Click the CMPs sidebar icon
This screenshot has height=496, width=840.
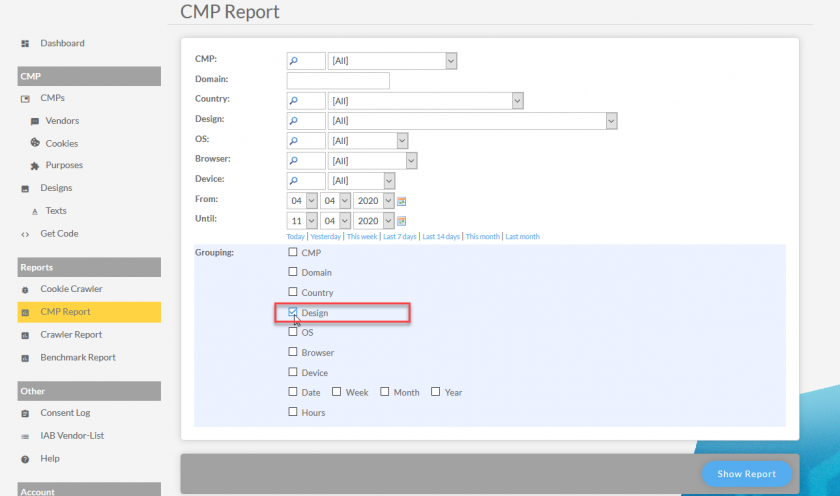(x=25, y=99)
